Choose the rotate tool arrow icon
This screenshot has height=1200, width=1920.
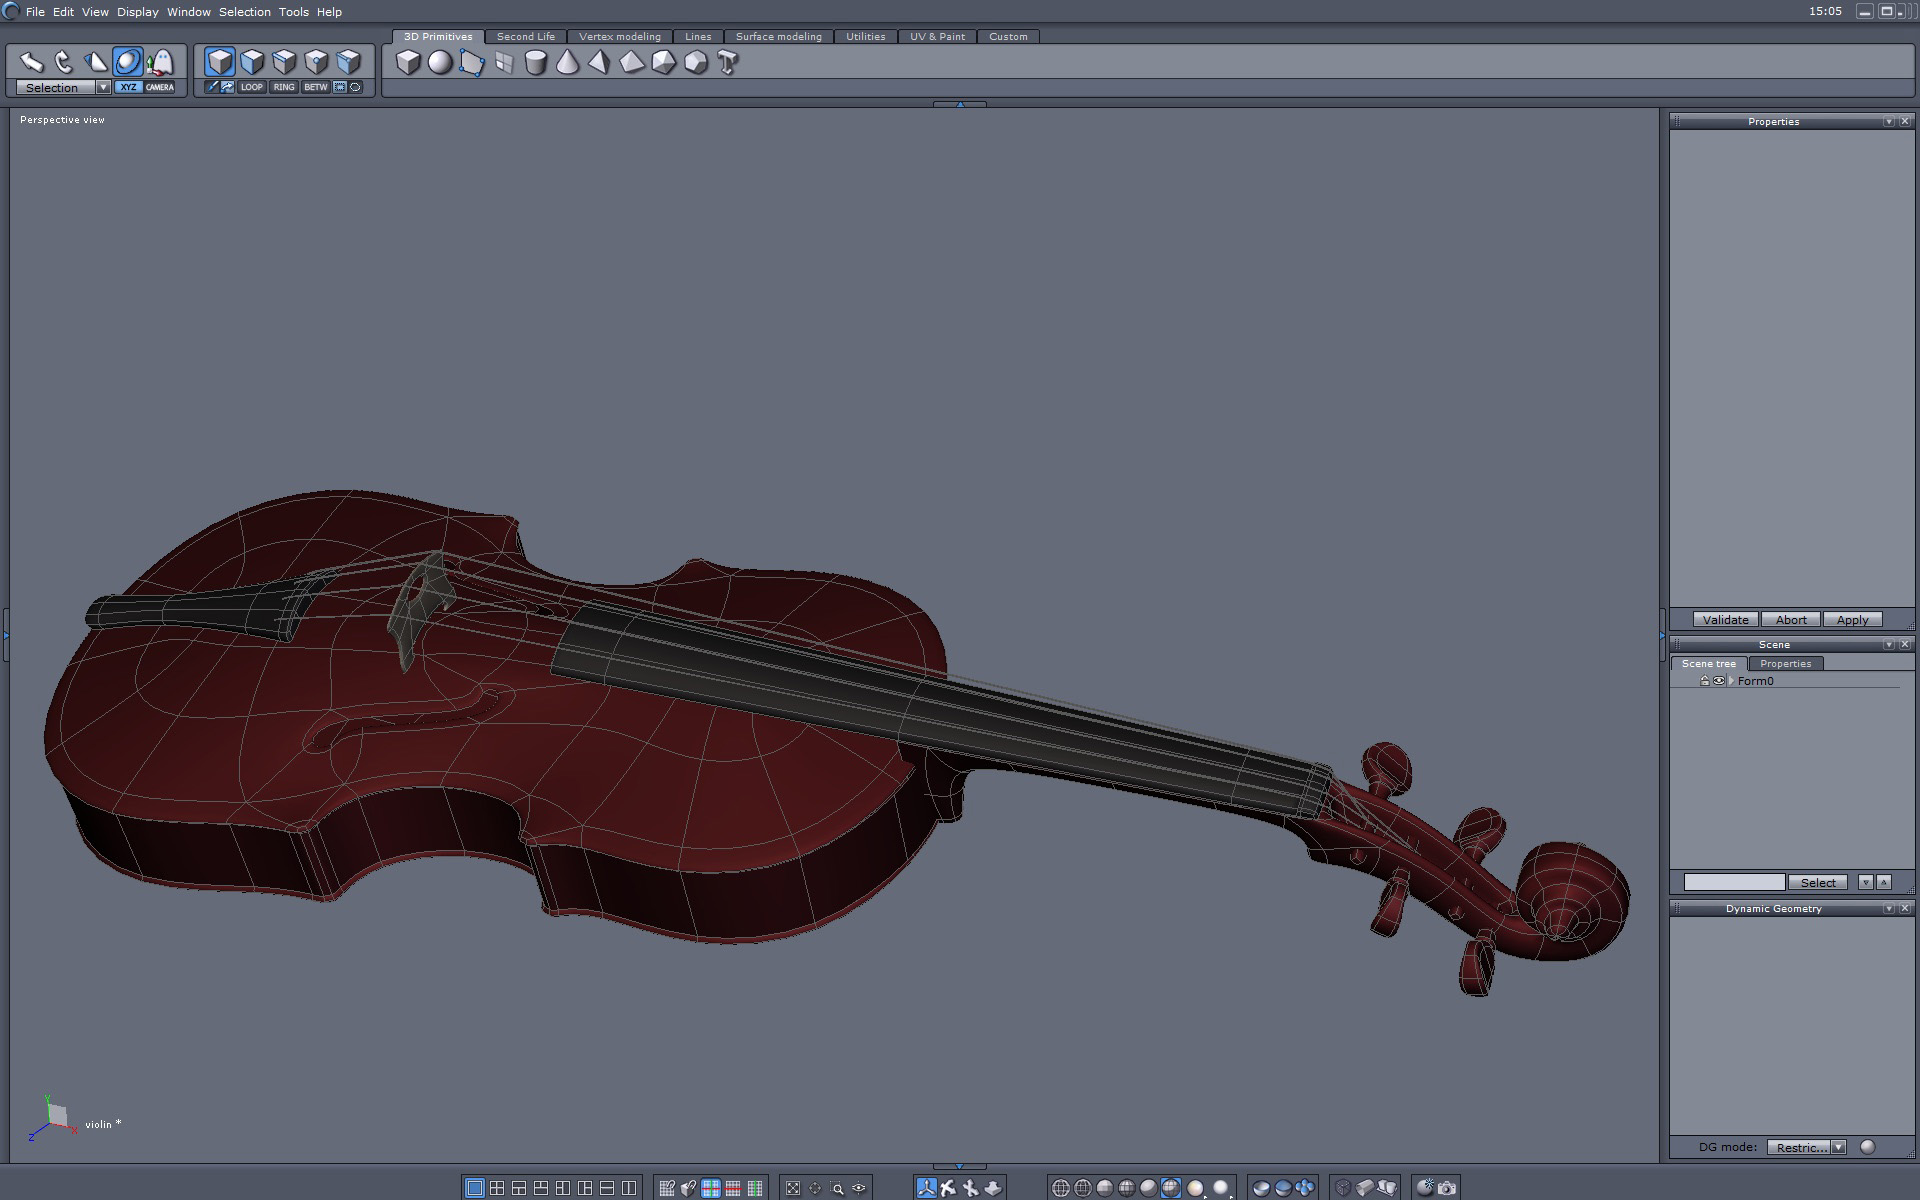[x=63, y=62]
